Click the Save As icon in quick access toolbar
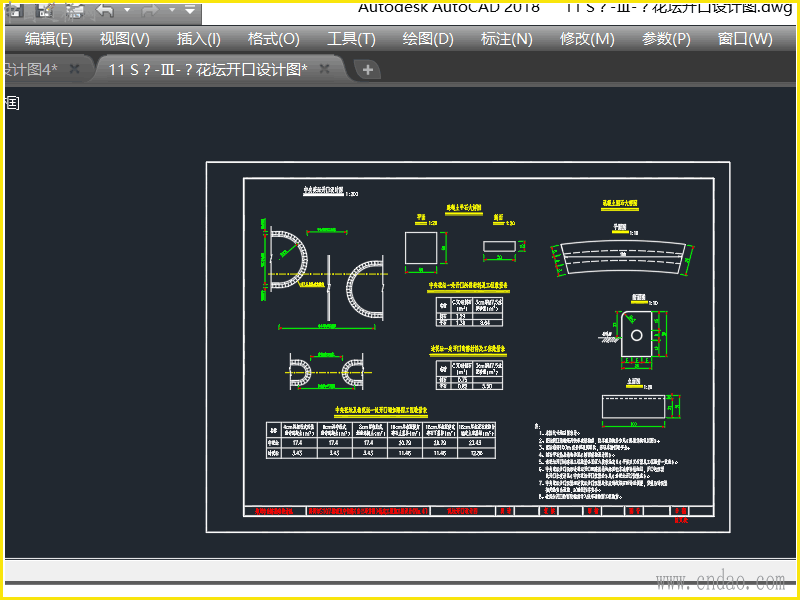Screen dimensions: 800x600 coord(46,10)
